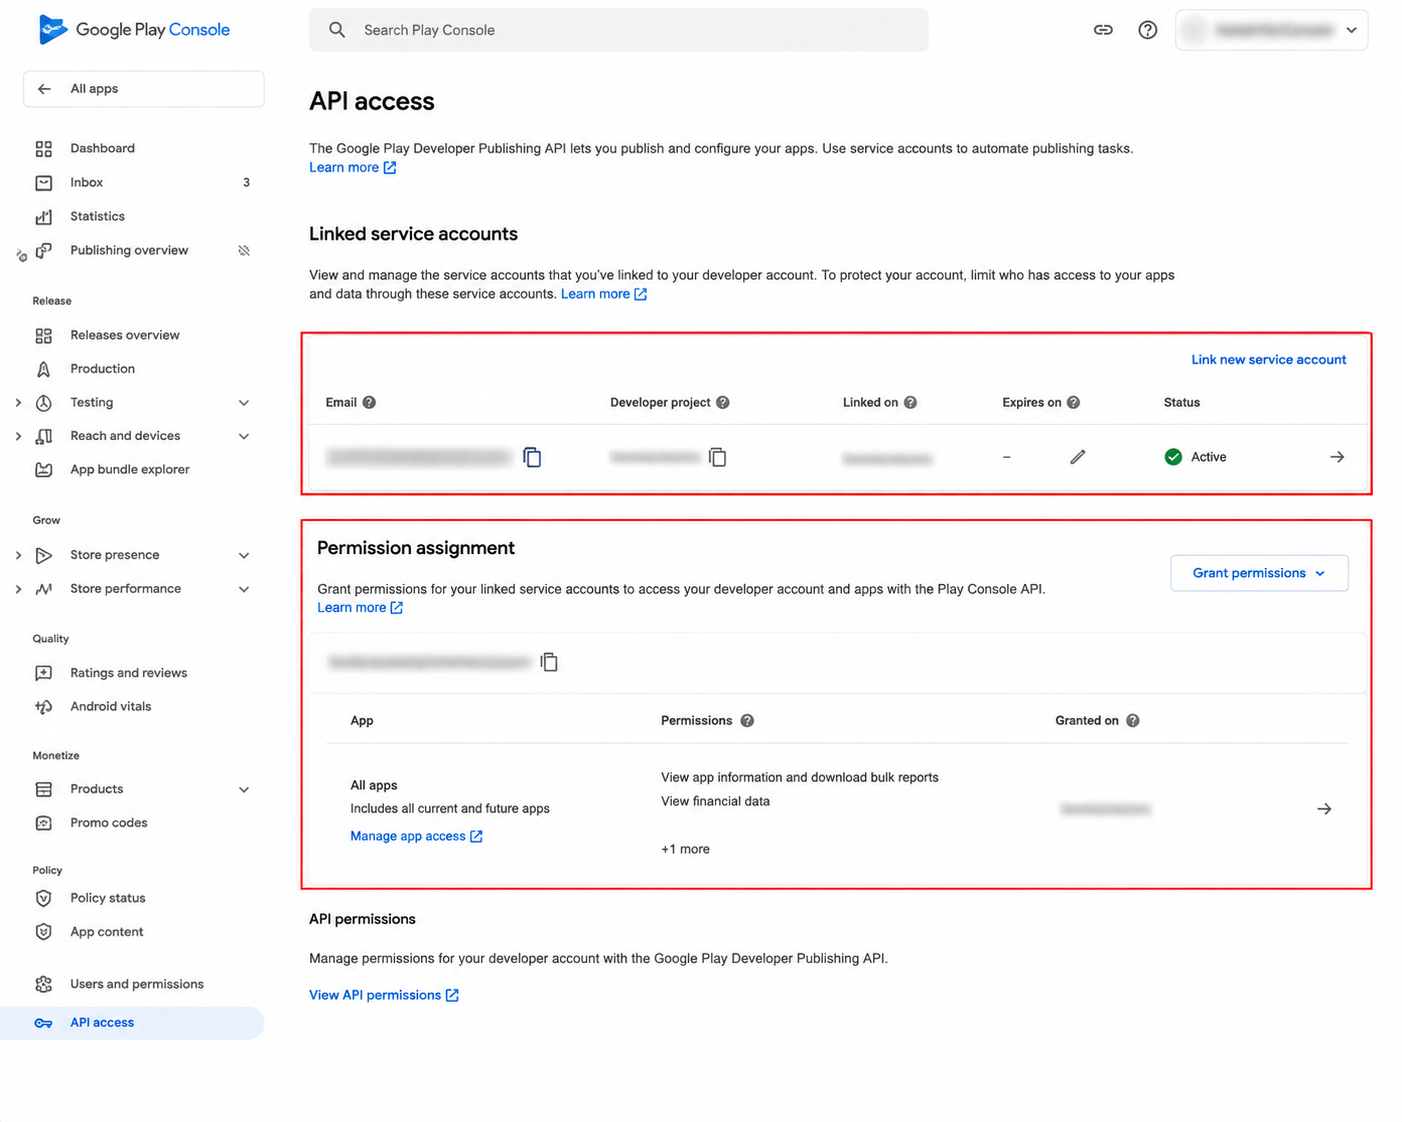The image size is (1402, 1122).
Task: Expand the Products chevron
Action: click(244, 790)
